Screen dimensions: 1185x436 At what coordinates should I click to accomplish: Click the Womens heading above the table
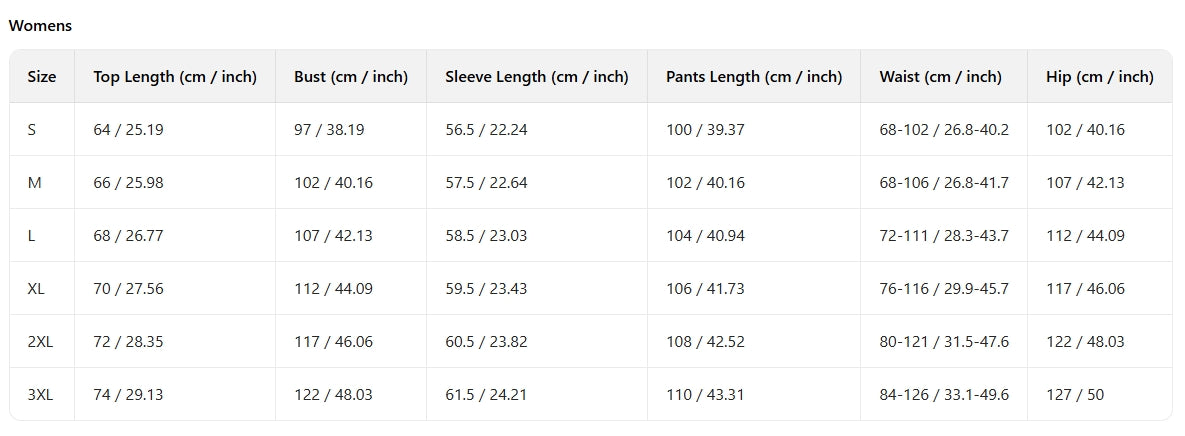tap(40, 26)
